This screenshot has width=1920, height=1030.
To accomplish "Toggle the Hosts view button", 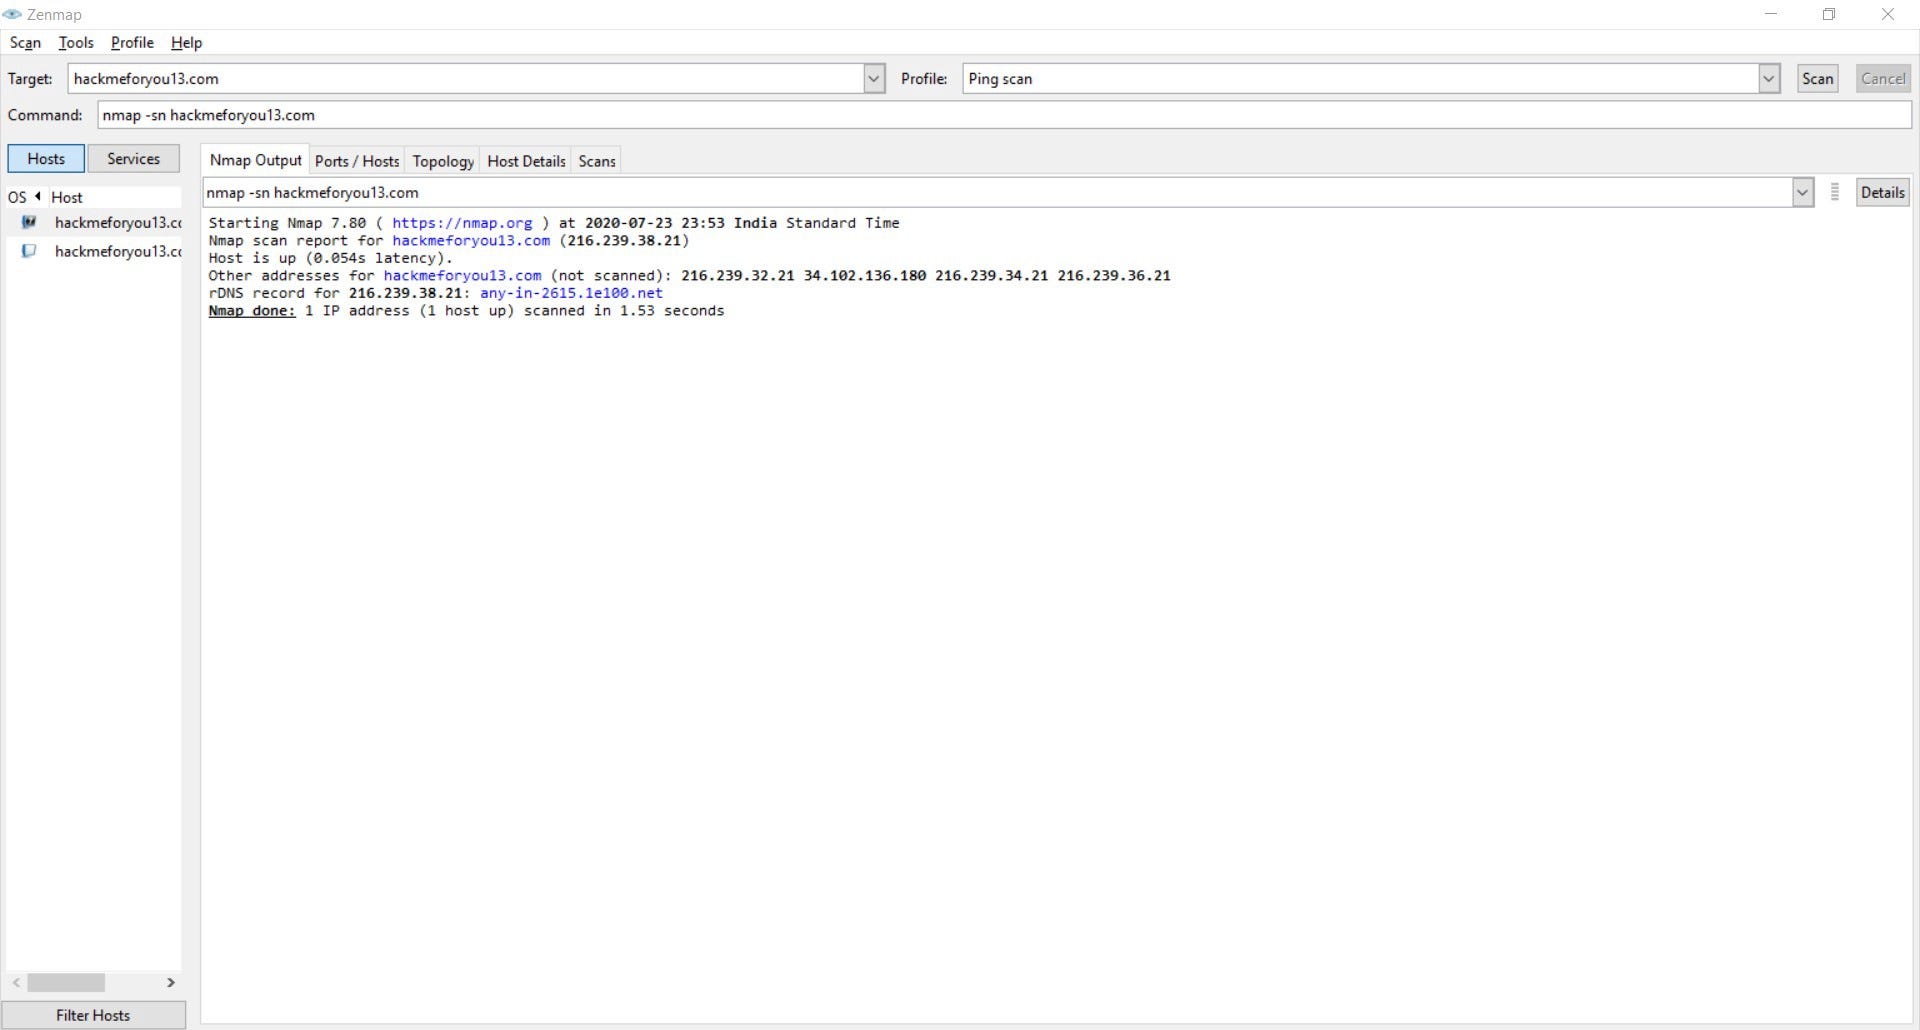I will [46, 158].
